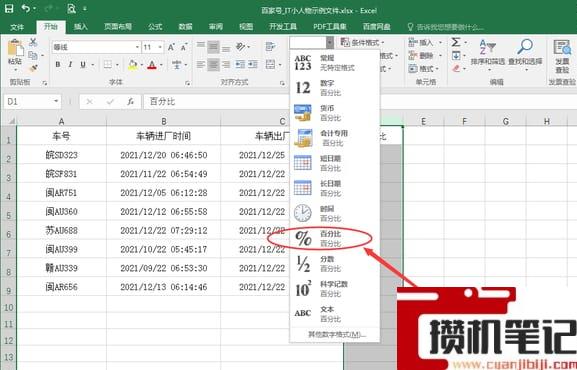Open the font name dropdown
Screen dimensions: 577x370
click(x=137, y=47)
